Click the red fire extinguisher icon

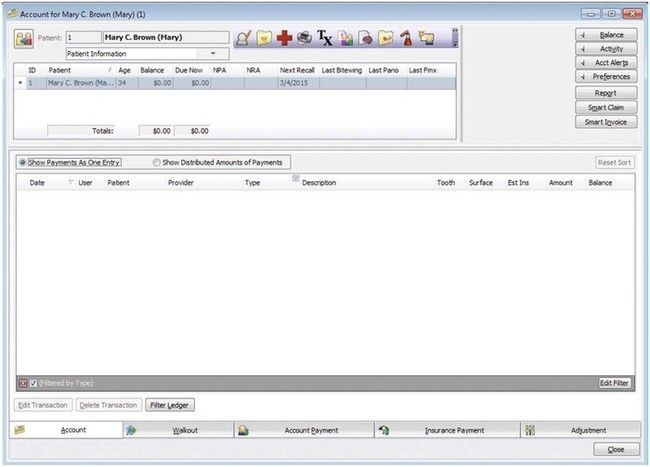[407, 39]
